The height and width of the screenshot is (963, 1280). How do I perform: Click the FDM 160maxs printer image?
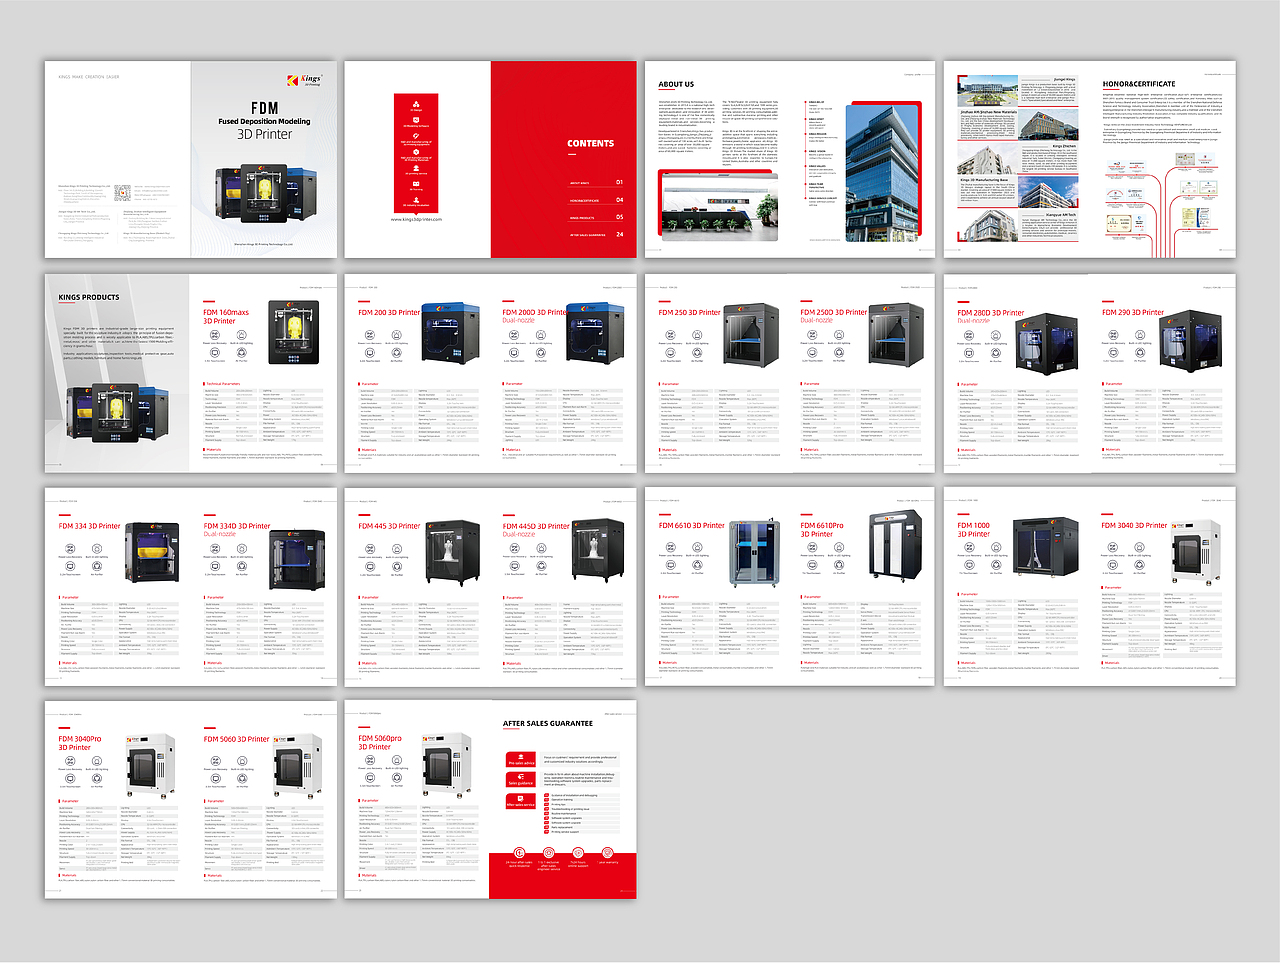[293, 332]
